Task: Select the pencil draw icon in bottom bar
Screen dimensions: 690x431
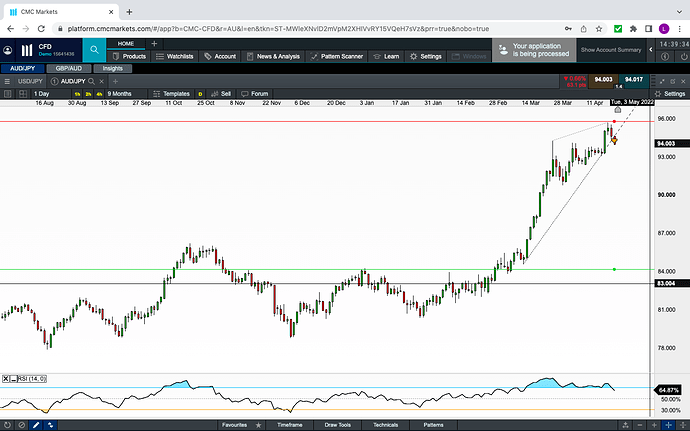Action: point(37,425)
